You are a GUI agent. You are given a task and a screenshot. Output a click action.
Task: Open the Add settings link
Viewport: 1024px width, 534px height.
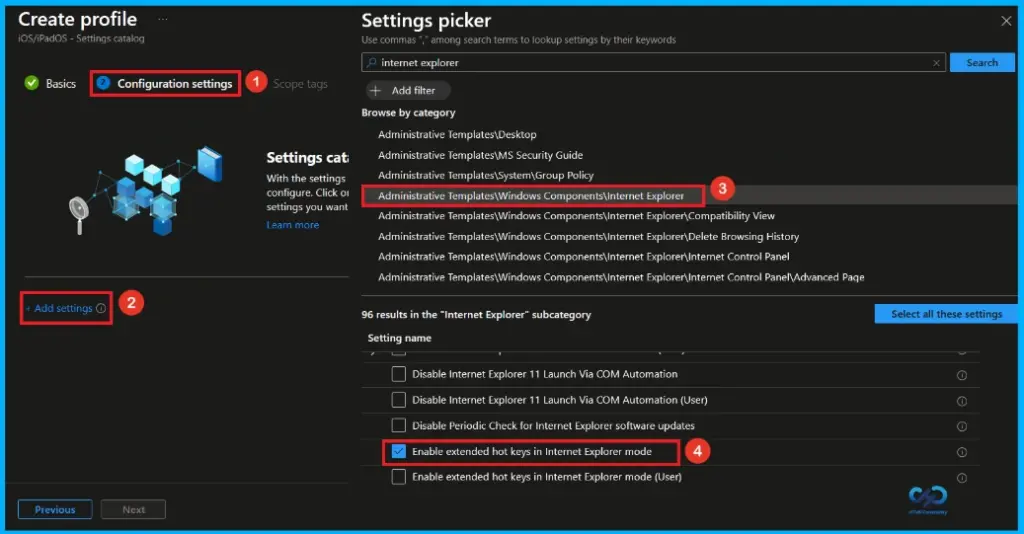63,308
